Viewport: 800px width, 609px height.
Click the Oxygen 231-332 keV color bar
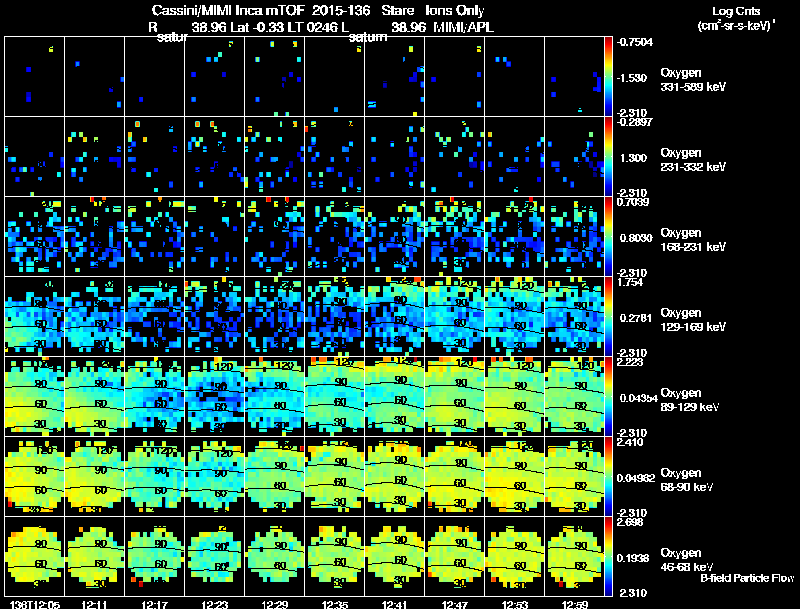(608, 157)
